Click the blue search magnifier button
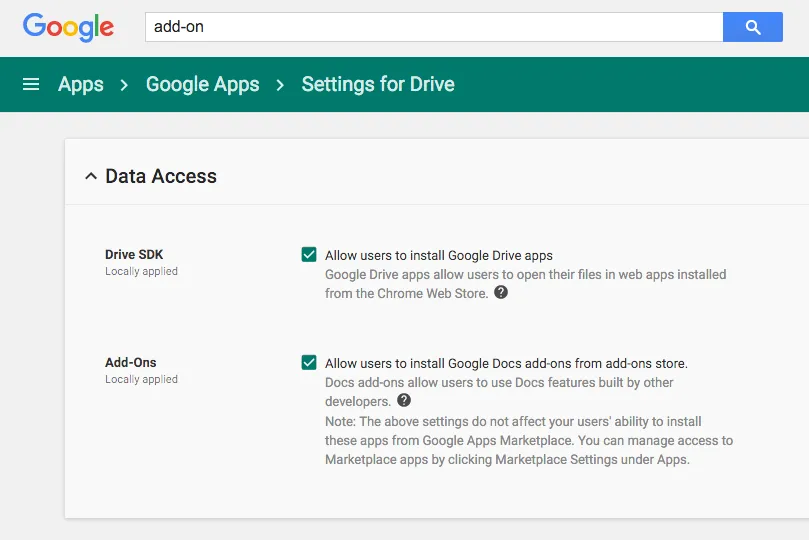The width and height of the screenshot is (809, 540). 753,27
